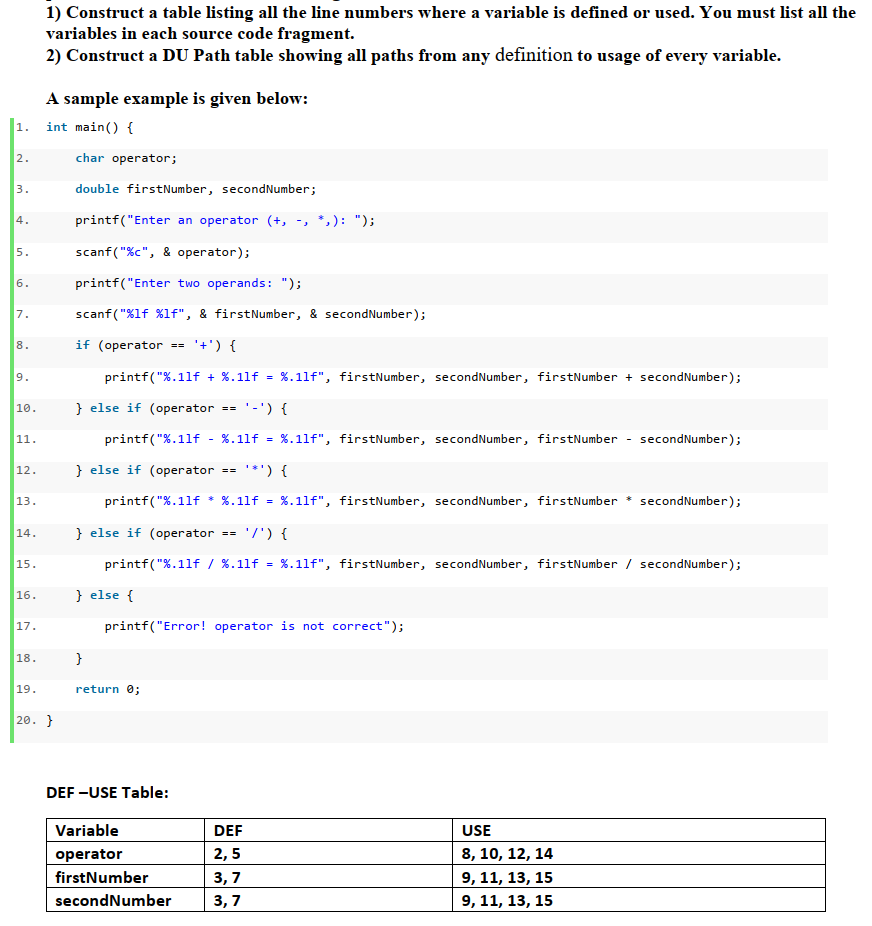Viewport: 872px width, 926px height.
Task: Click 'double firstNumber, secondNumber;' line
Action: (195, 189)
